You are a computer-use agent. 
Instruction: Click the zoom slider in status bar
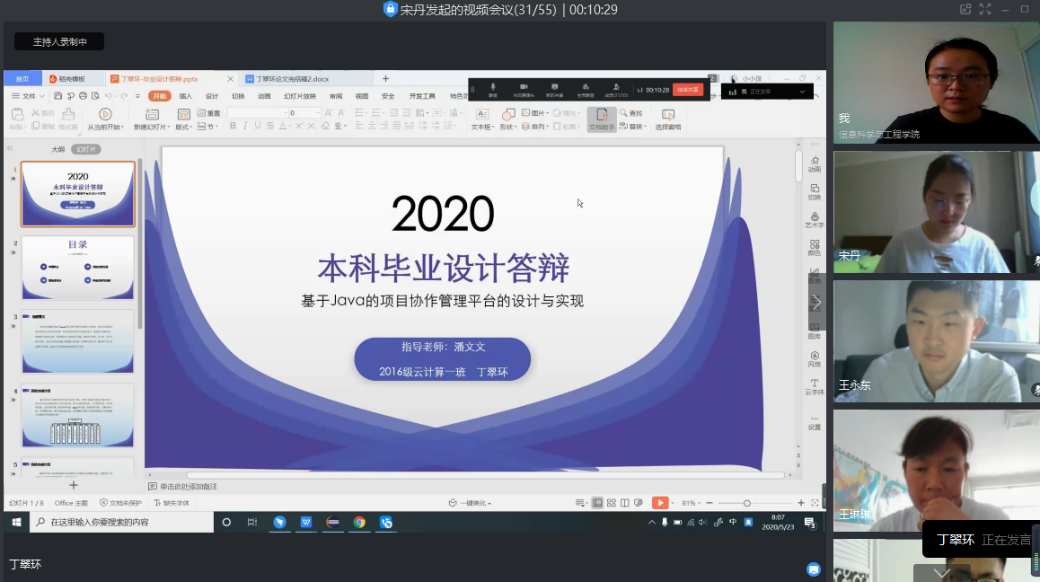pos(747,502)
